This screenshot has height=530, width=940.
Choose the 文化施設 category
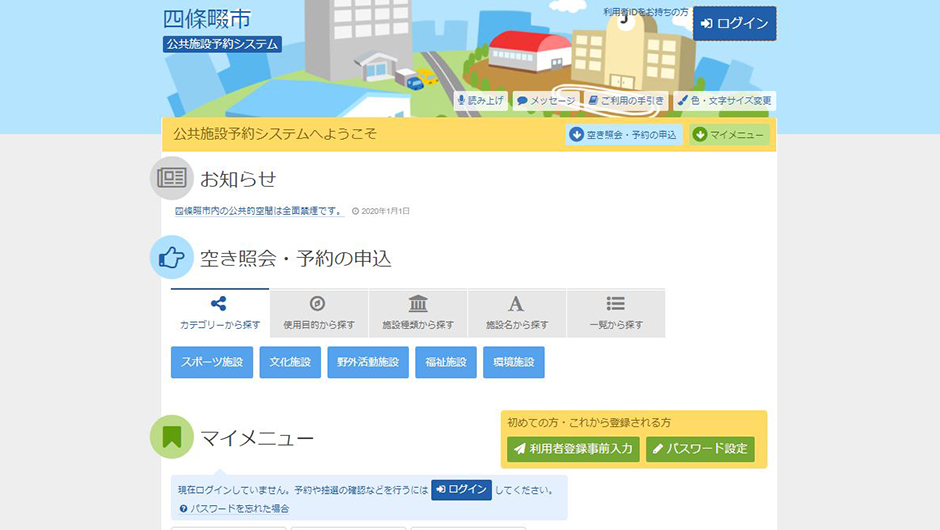[x=290, y=362]
